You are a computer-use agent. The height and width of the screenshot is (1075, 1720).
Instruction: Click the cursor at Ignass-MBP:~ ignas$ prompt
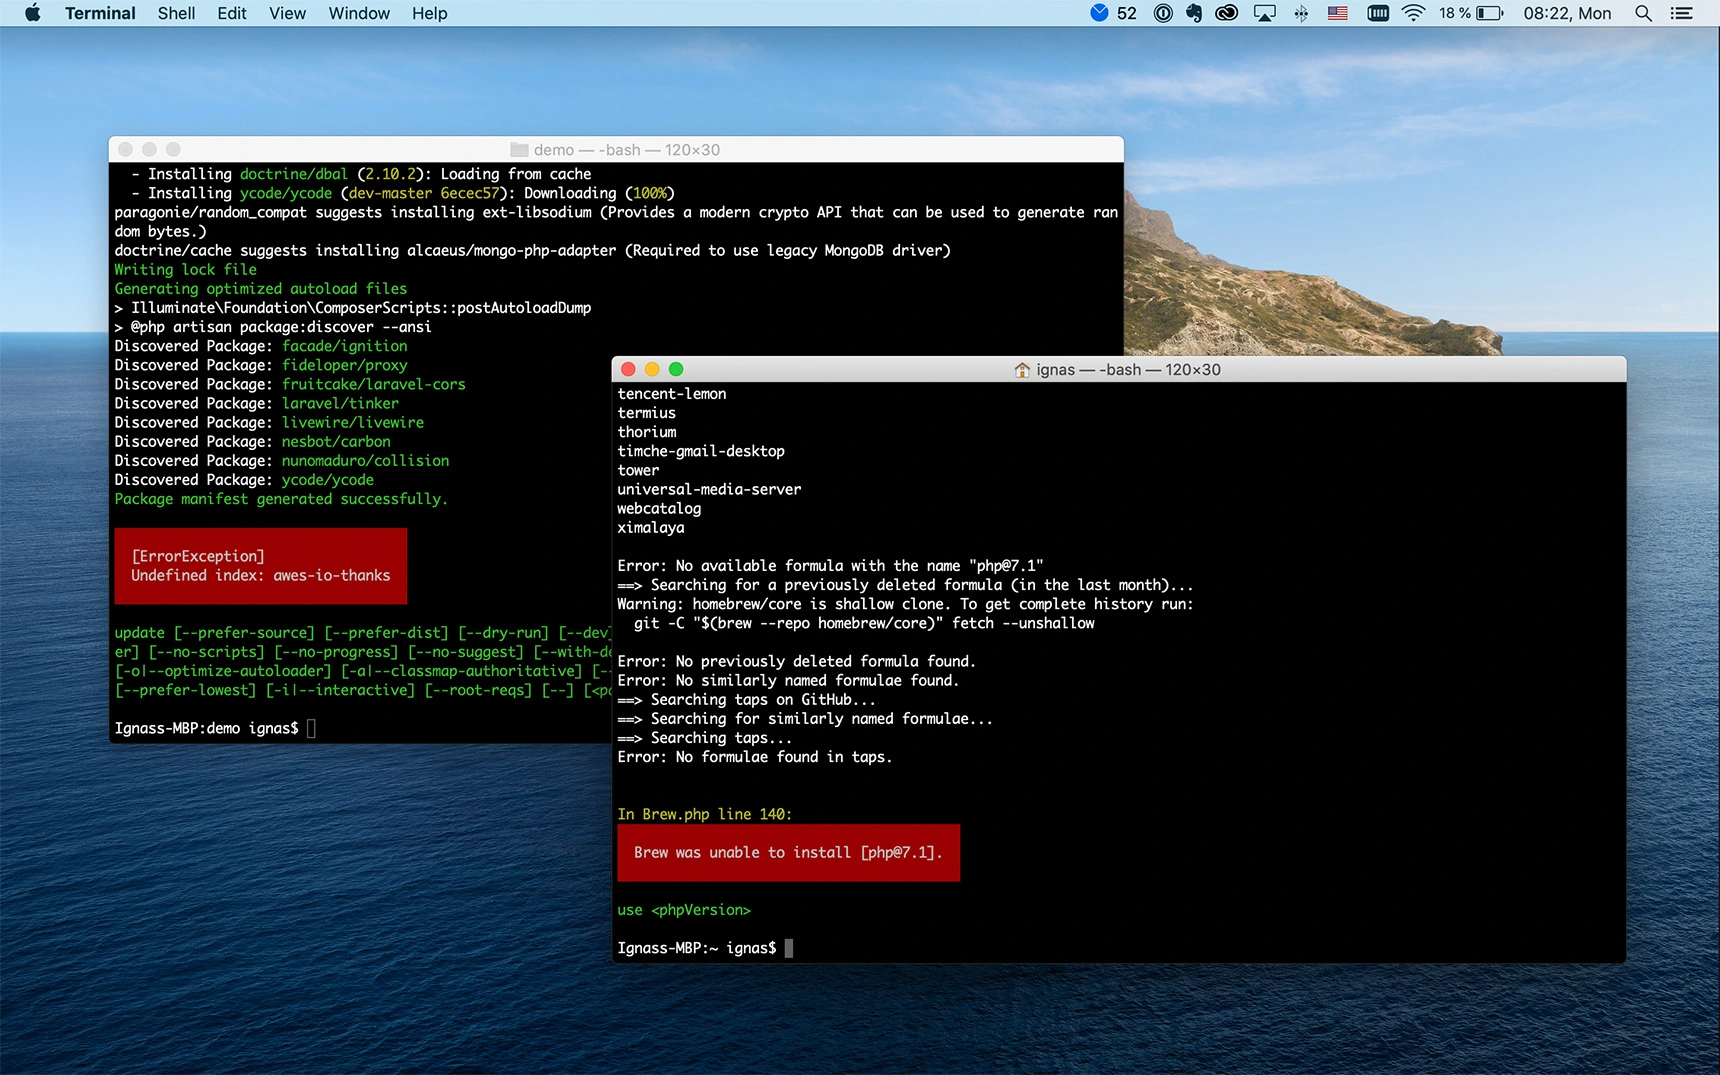[789, 948]
